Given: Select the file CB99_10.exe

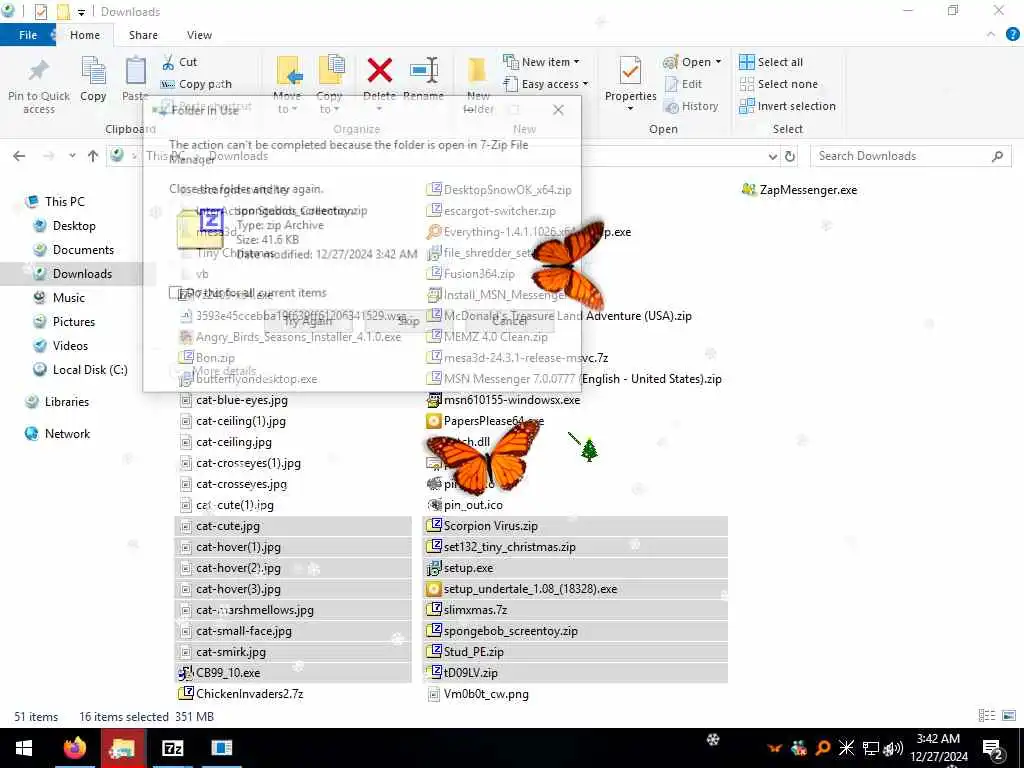Looking at the screenshot, I should click(x=228, y=673).
